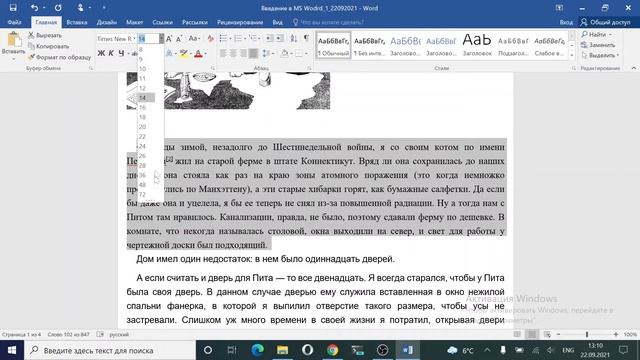This screenshot has width=640, height=360.
Task: Copy the selection using Копировать
Action: [49, 46]
